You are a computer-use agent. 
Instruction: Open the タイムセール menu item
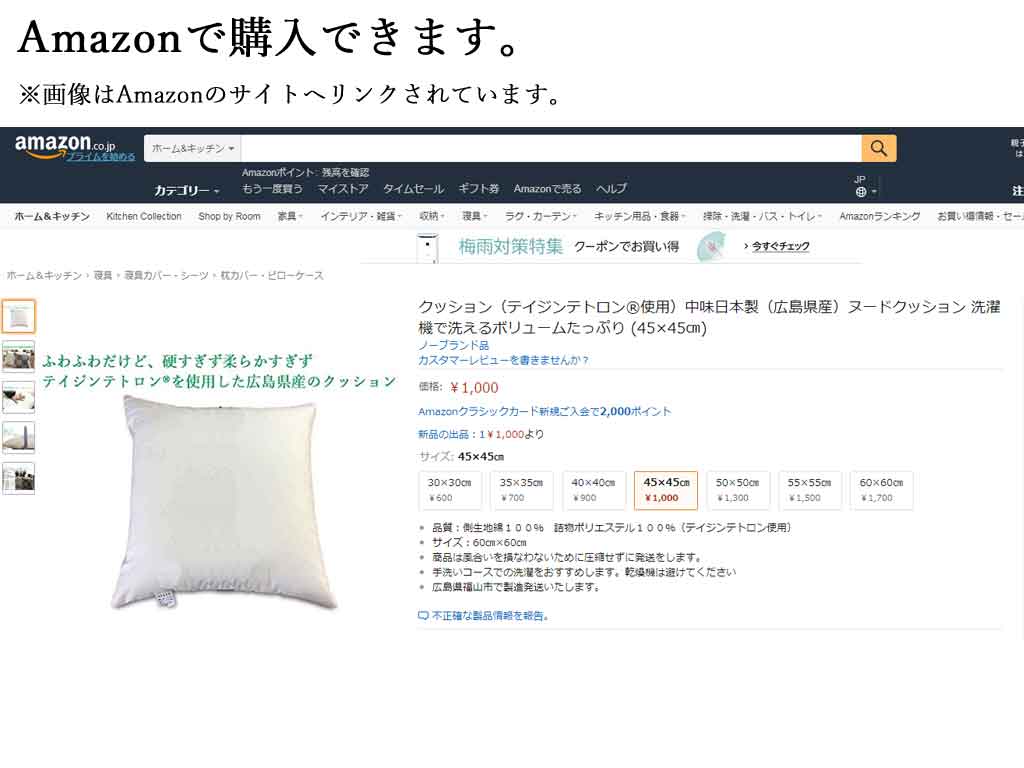click(413, 189)
